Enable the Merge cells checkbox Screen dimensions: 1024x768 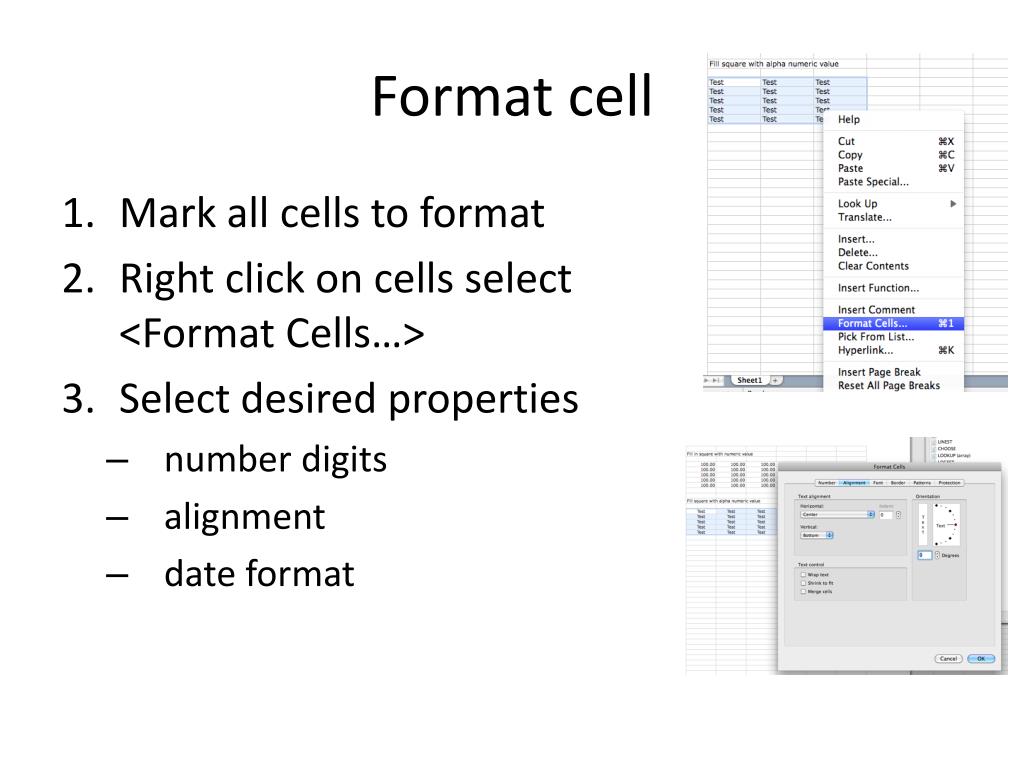pyautogui.click(x=803, y=592)
